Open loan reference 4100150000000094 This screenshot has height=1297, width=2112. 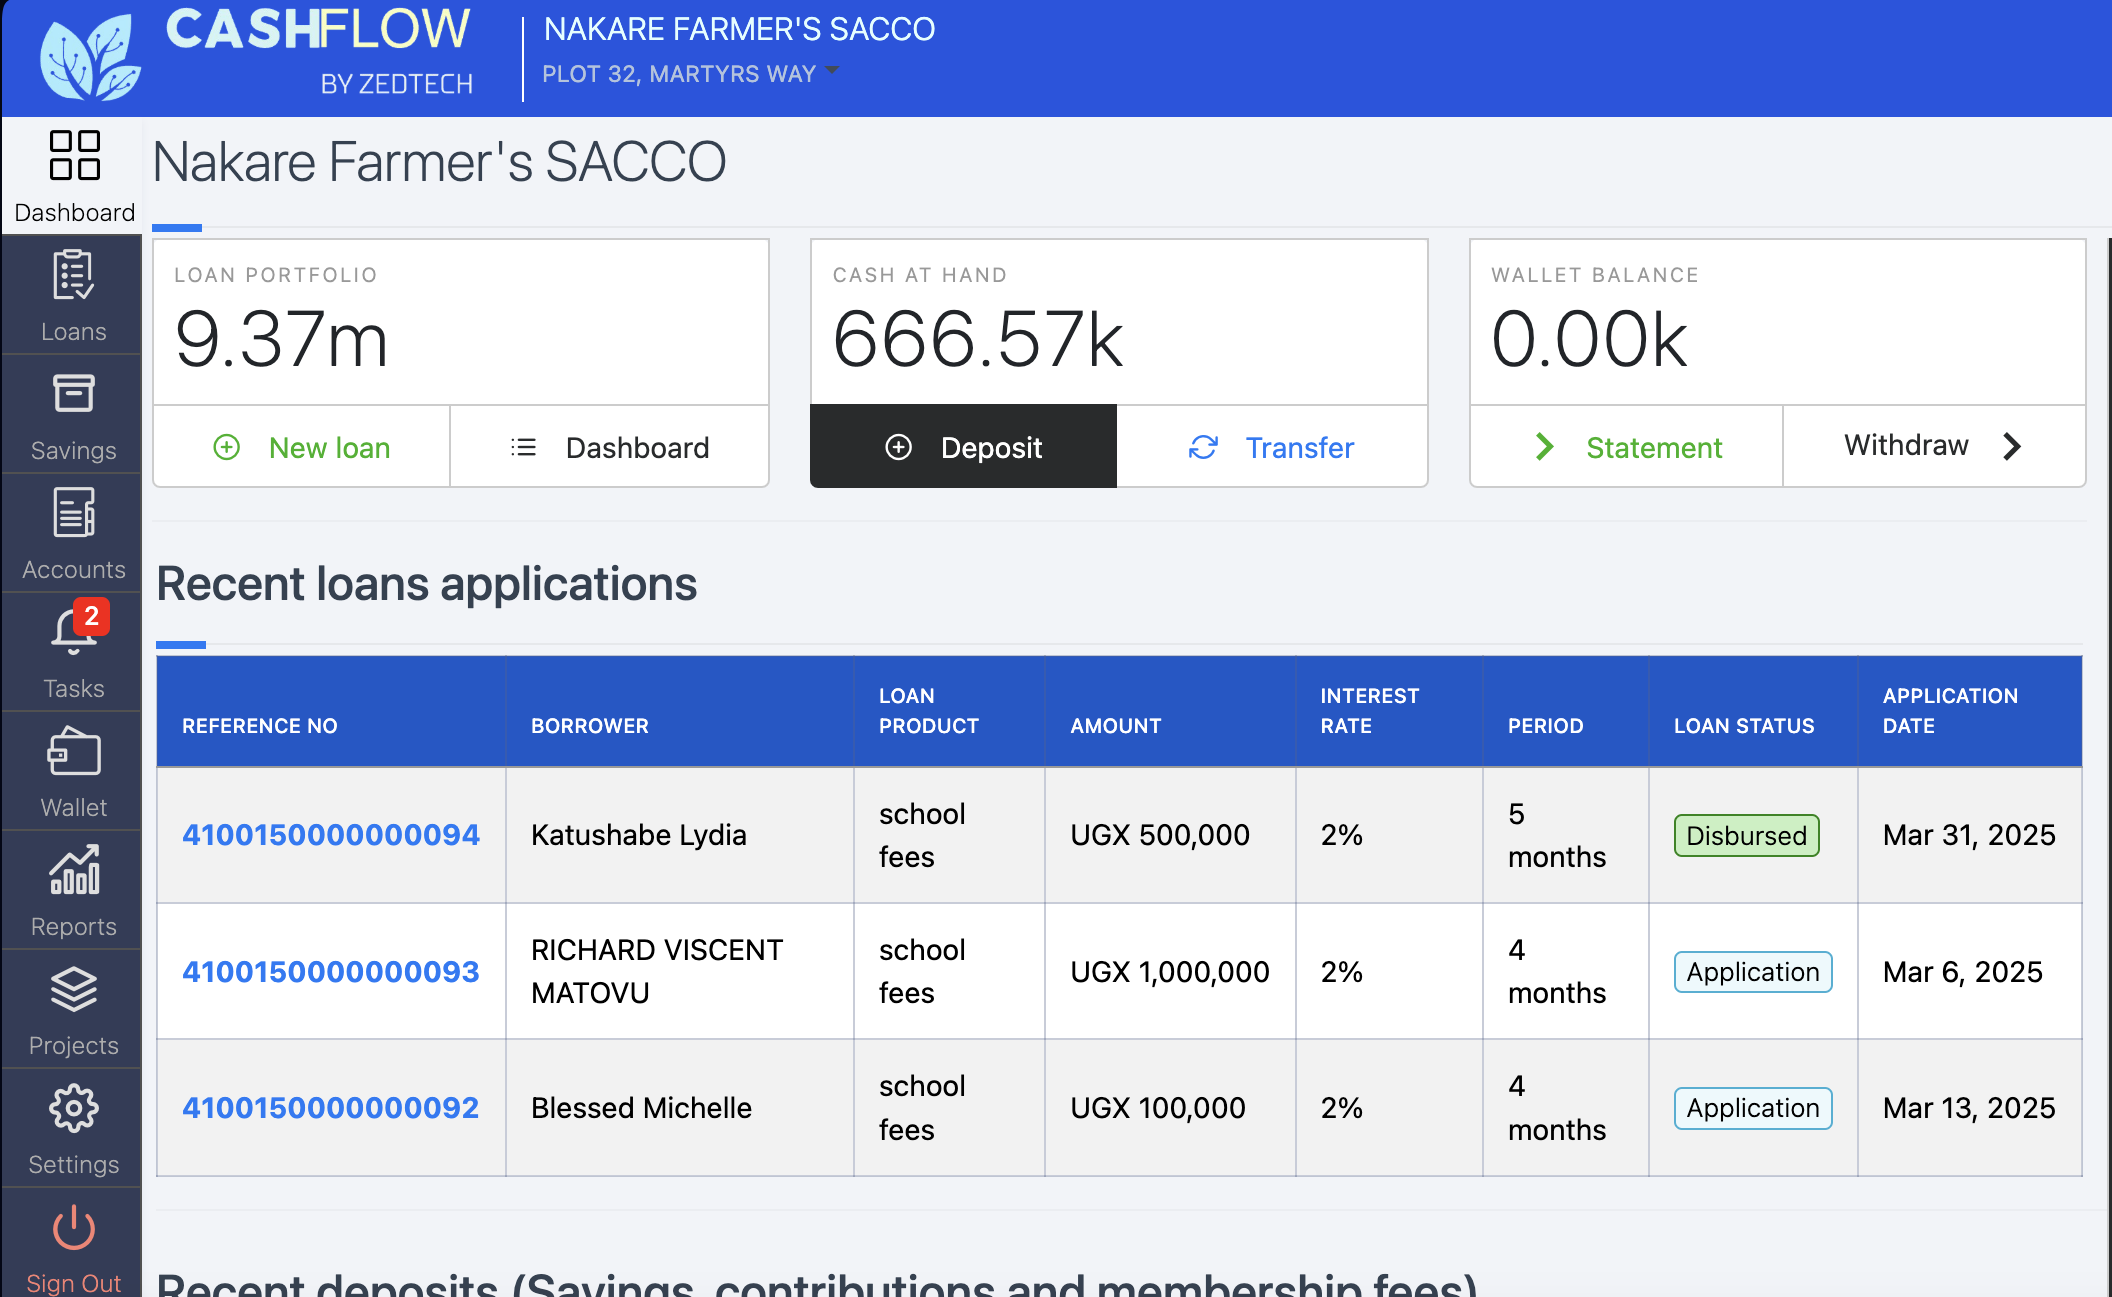pyautogui.click(x=330, y=835)
